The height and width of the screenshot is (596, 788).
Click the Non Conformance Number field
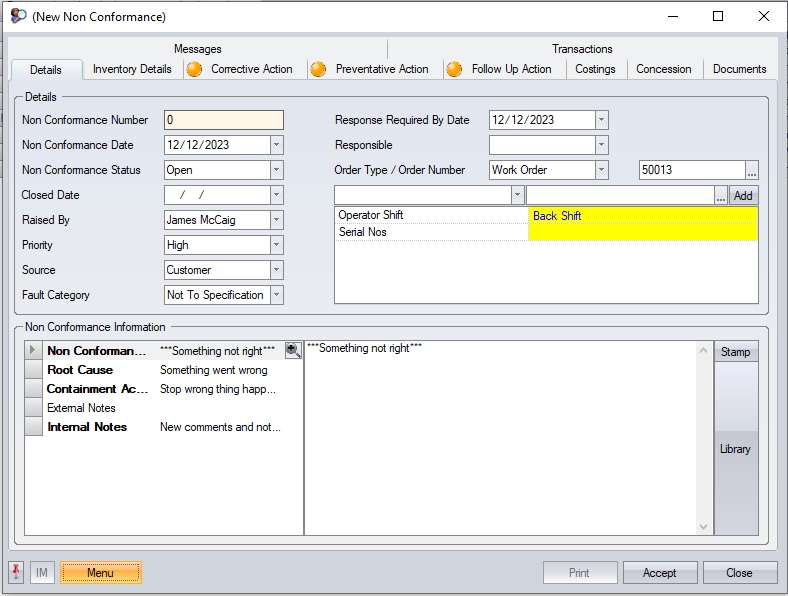point(224,120)
